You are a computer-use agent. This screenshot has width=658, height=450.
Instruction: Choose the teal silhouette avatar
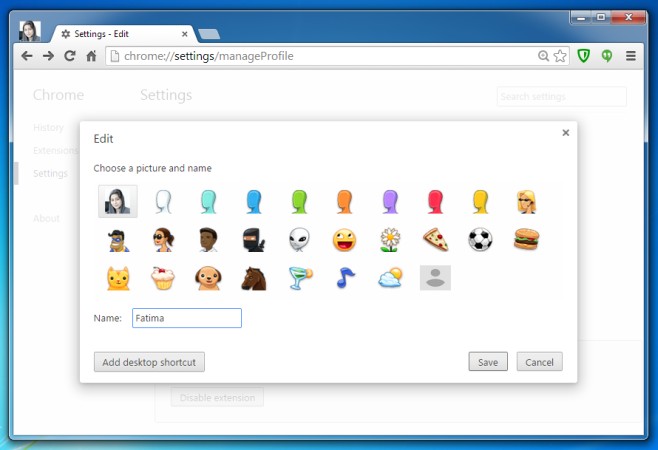(x=209, y=202)
